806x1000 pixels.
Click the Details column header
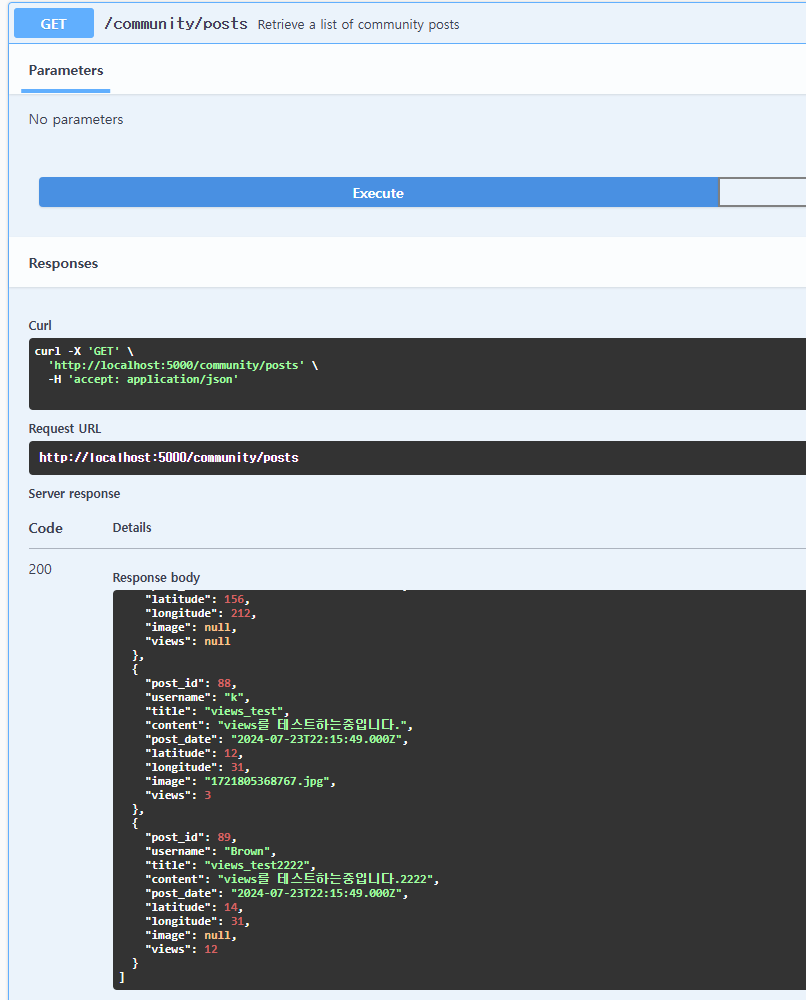pos(132,527)
